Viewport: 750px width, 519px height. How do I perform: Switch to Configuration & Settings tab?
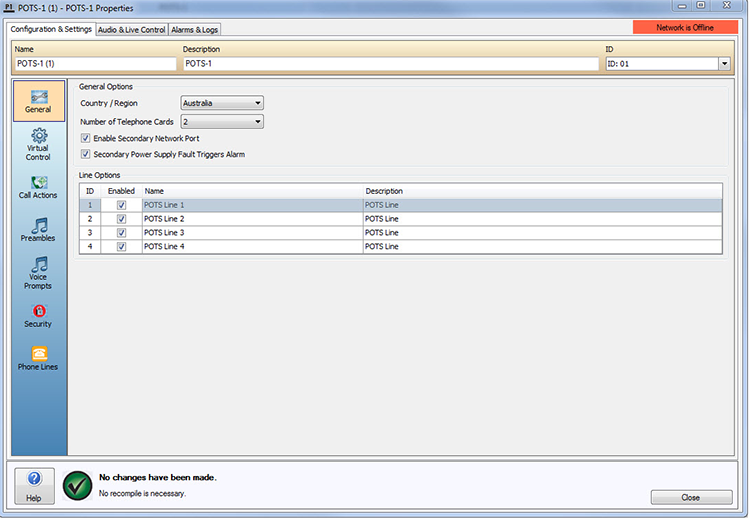(x=51, y=29)
